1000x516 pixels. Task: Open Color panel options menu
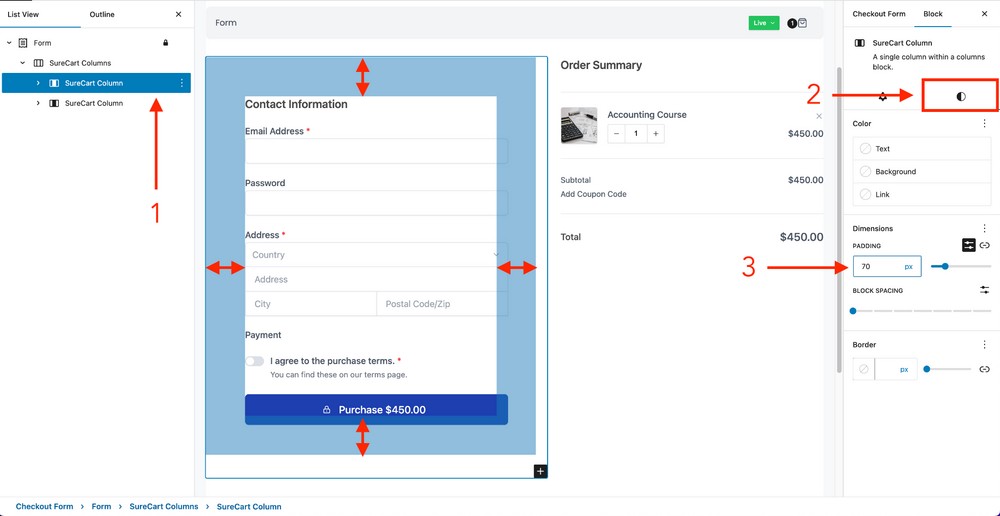pyautogui.click(x=984, y=123)
